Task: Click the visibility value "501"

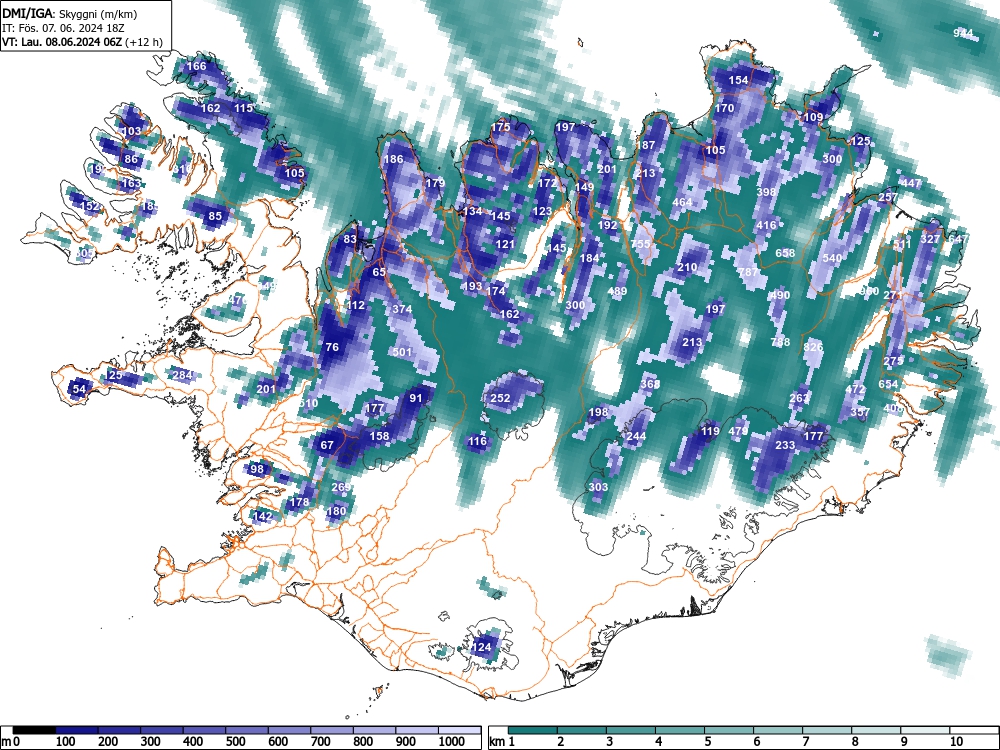Action: (x=402, y=352)
